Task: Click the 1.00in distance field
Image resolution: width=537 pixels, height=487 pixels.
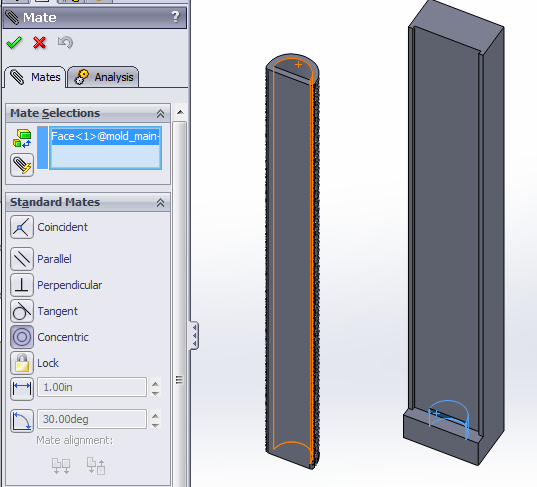Action: [92, 387]
